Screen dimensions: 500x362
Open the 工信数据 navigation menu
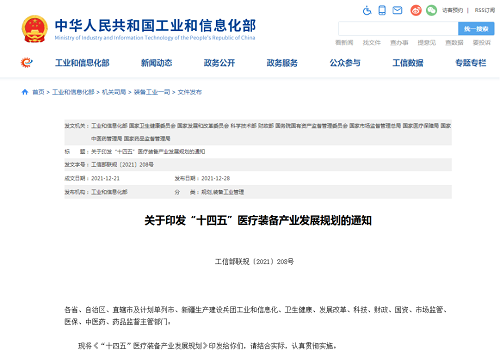[408, 63]
